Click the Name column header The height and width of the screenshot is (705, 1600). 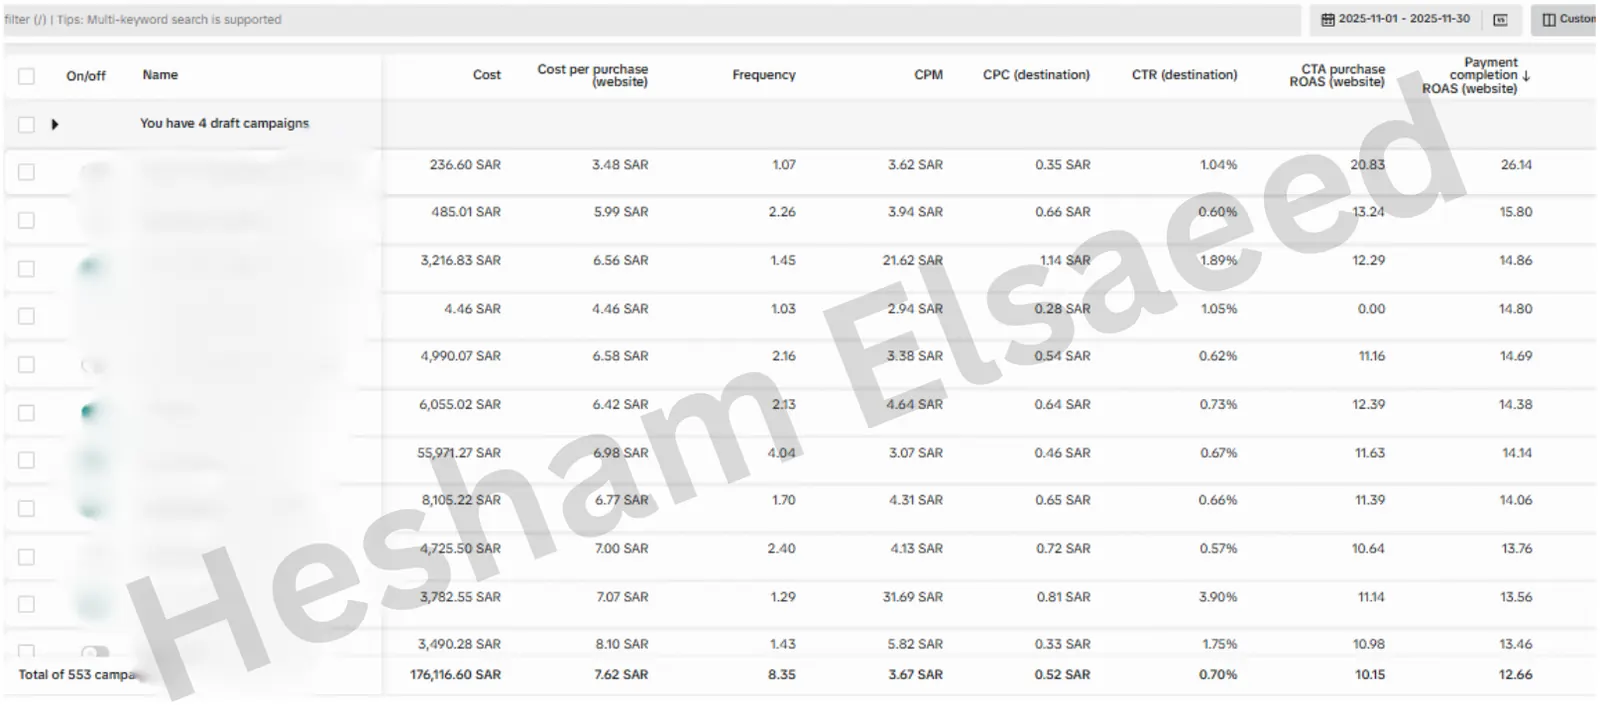click(x=160, y=75)
